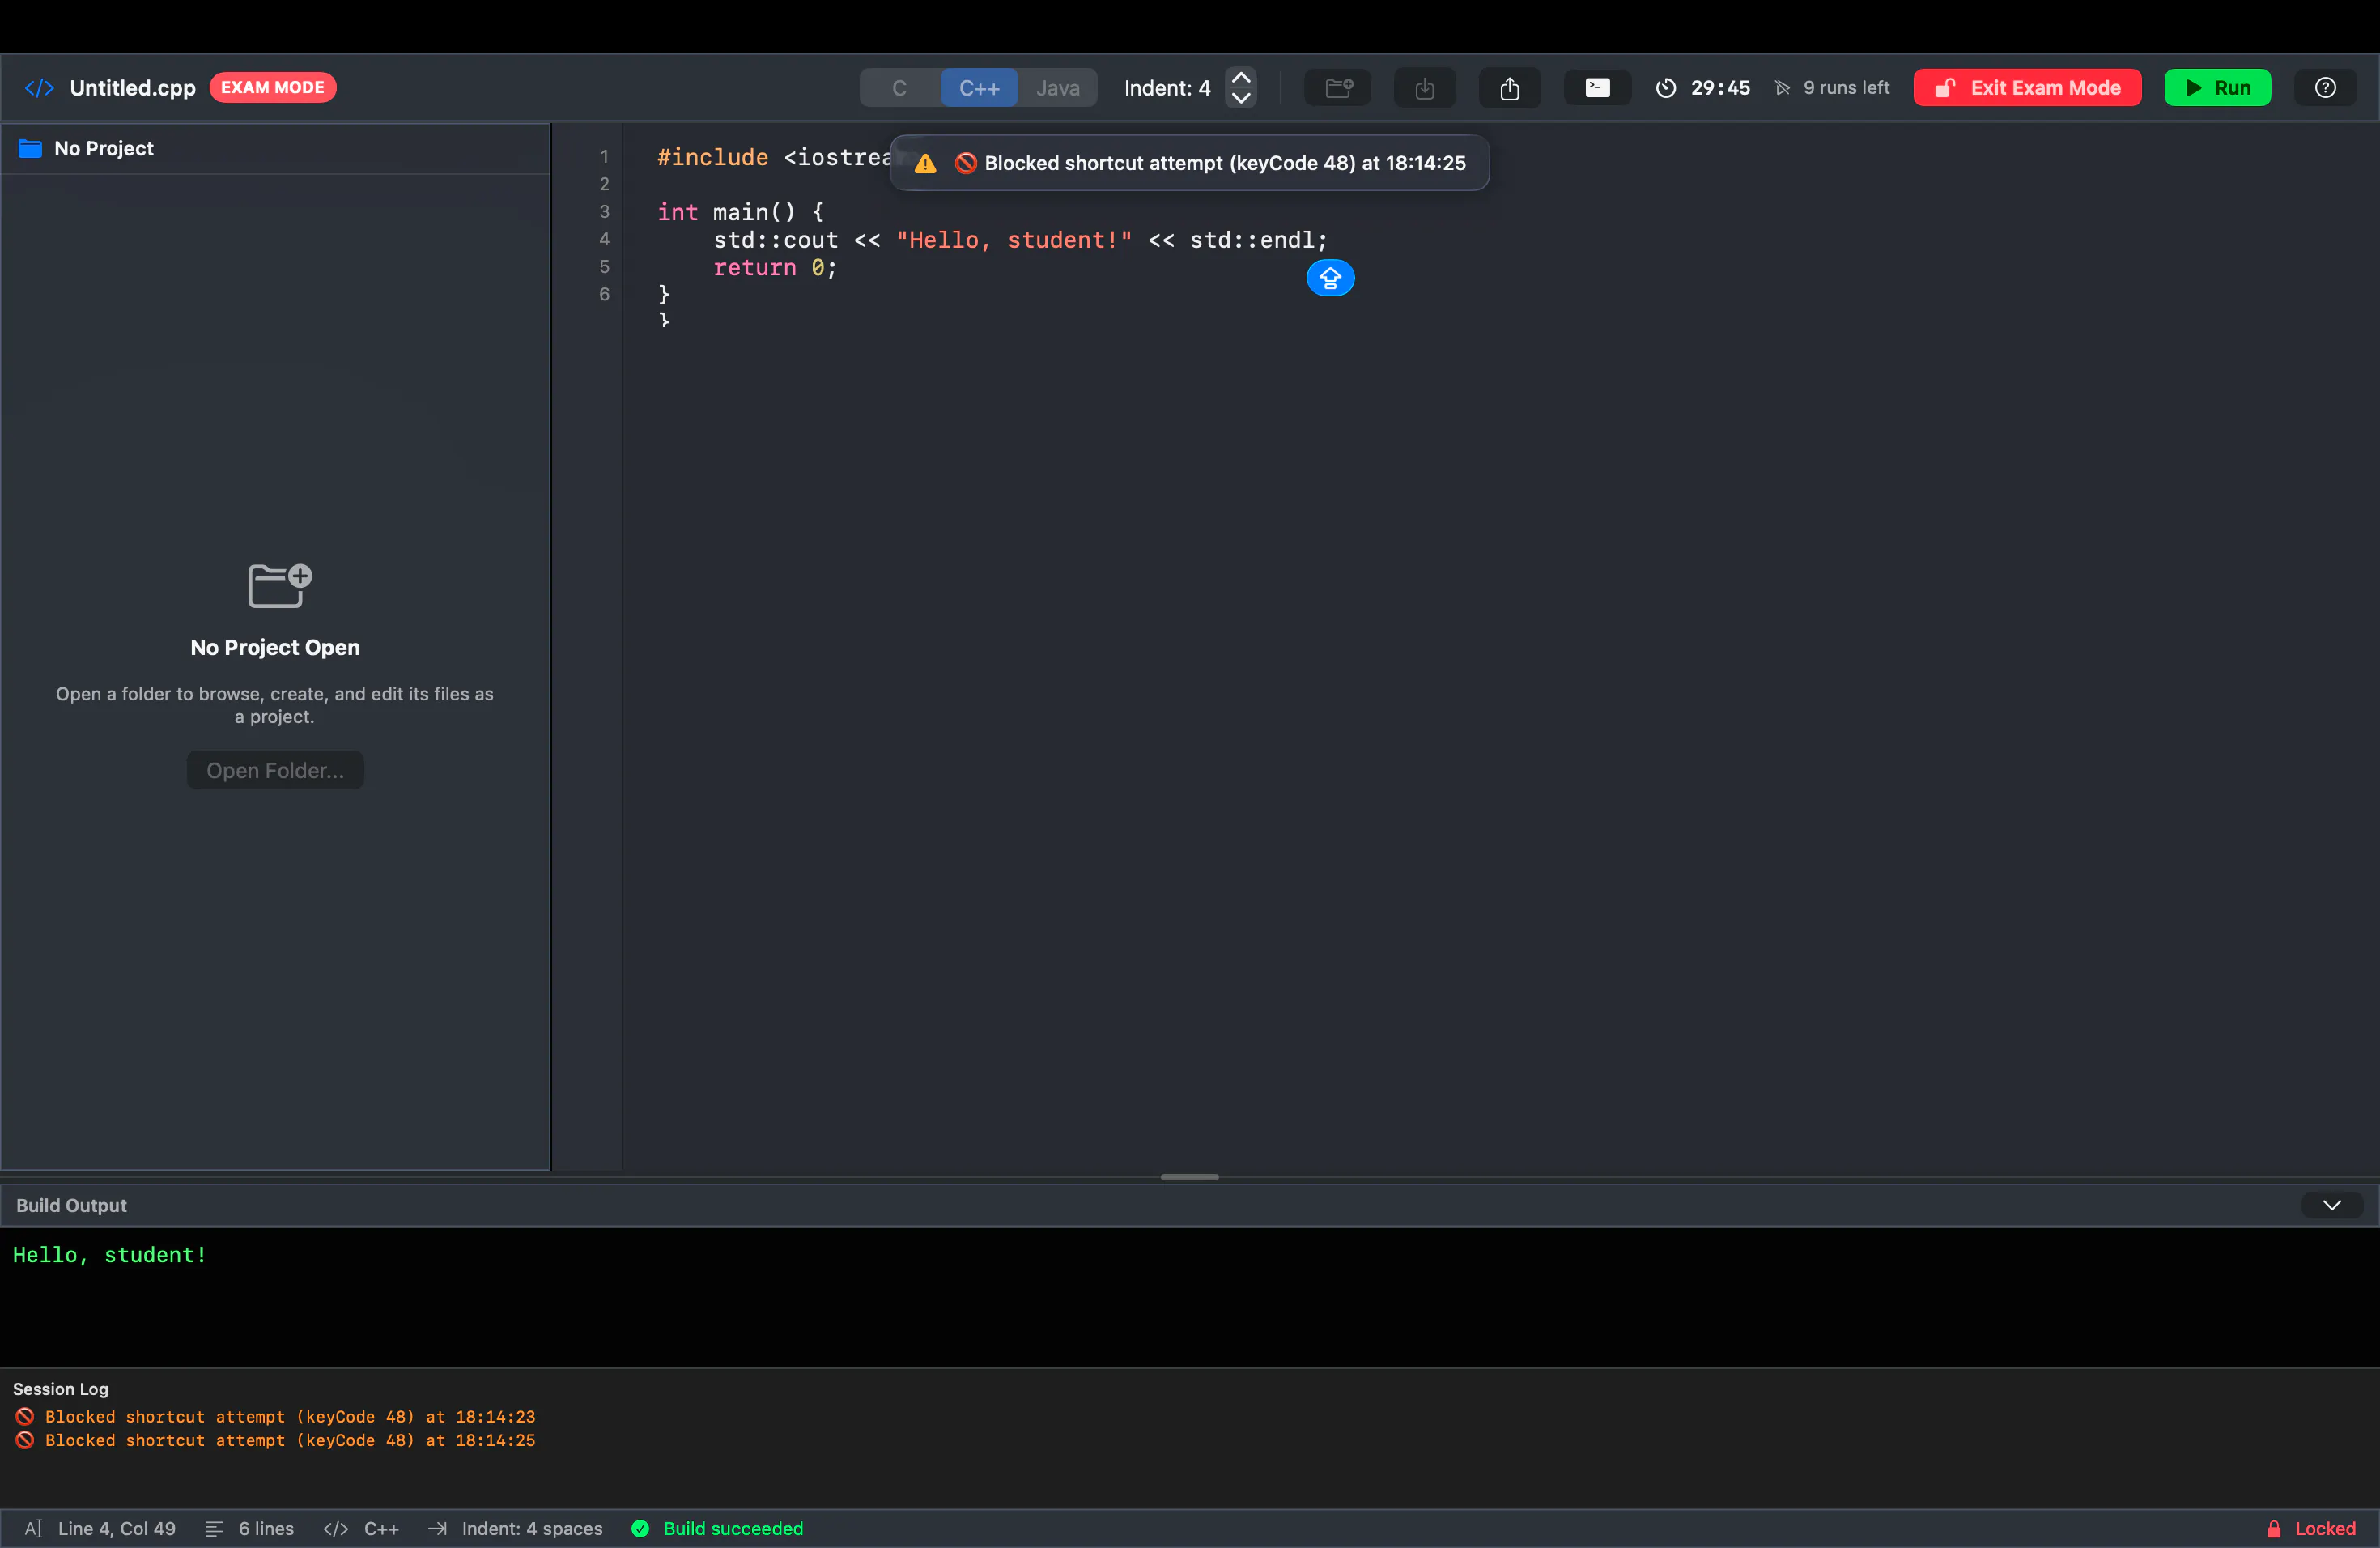This screenshot has width=2380, height=1548.
Task: Click Exit Exam Mode button
Action: [x=2027, y=88]
